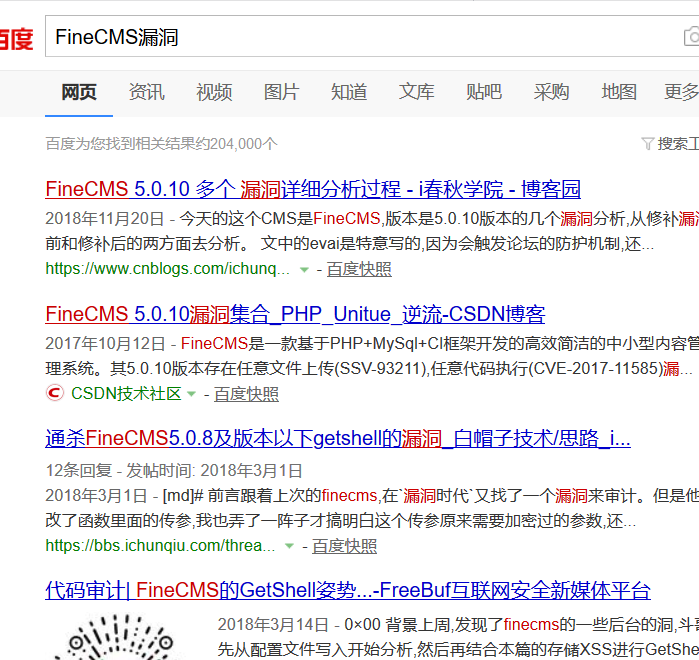Image resolution: width=699 pixels, height=660 pixels.
Task: Click text 12条回复 - 发帖时间
Action: click(120, 471)
